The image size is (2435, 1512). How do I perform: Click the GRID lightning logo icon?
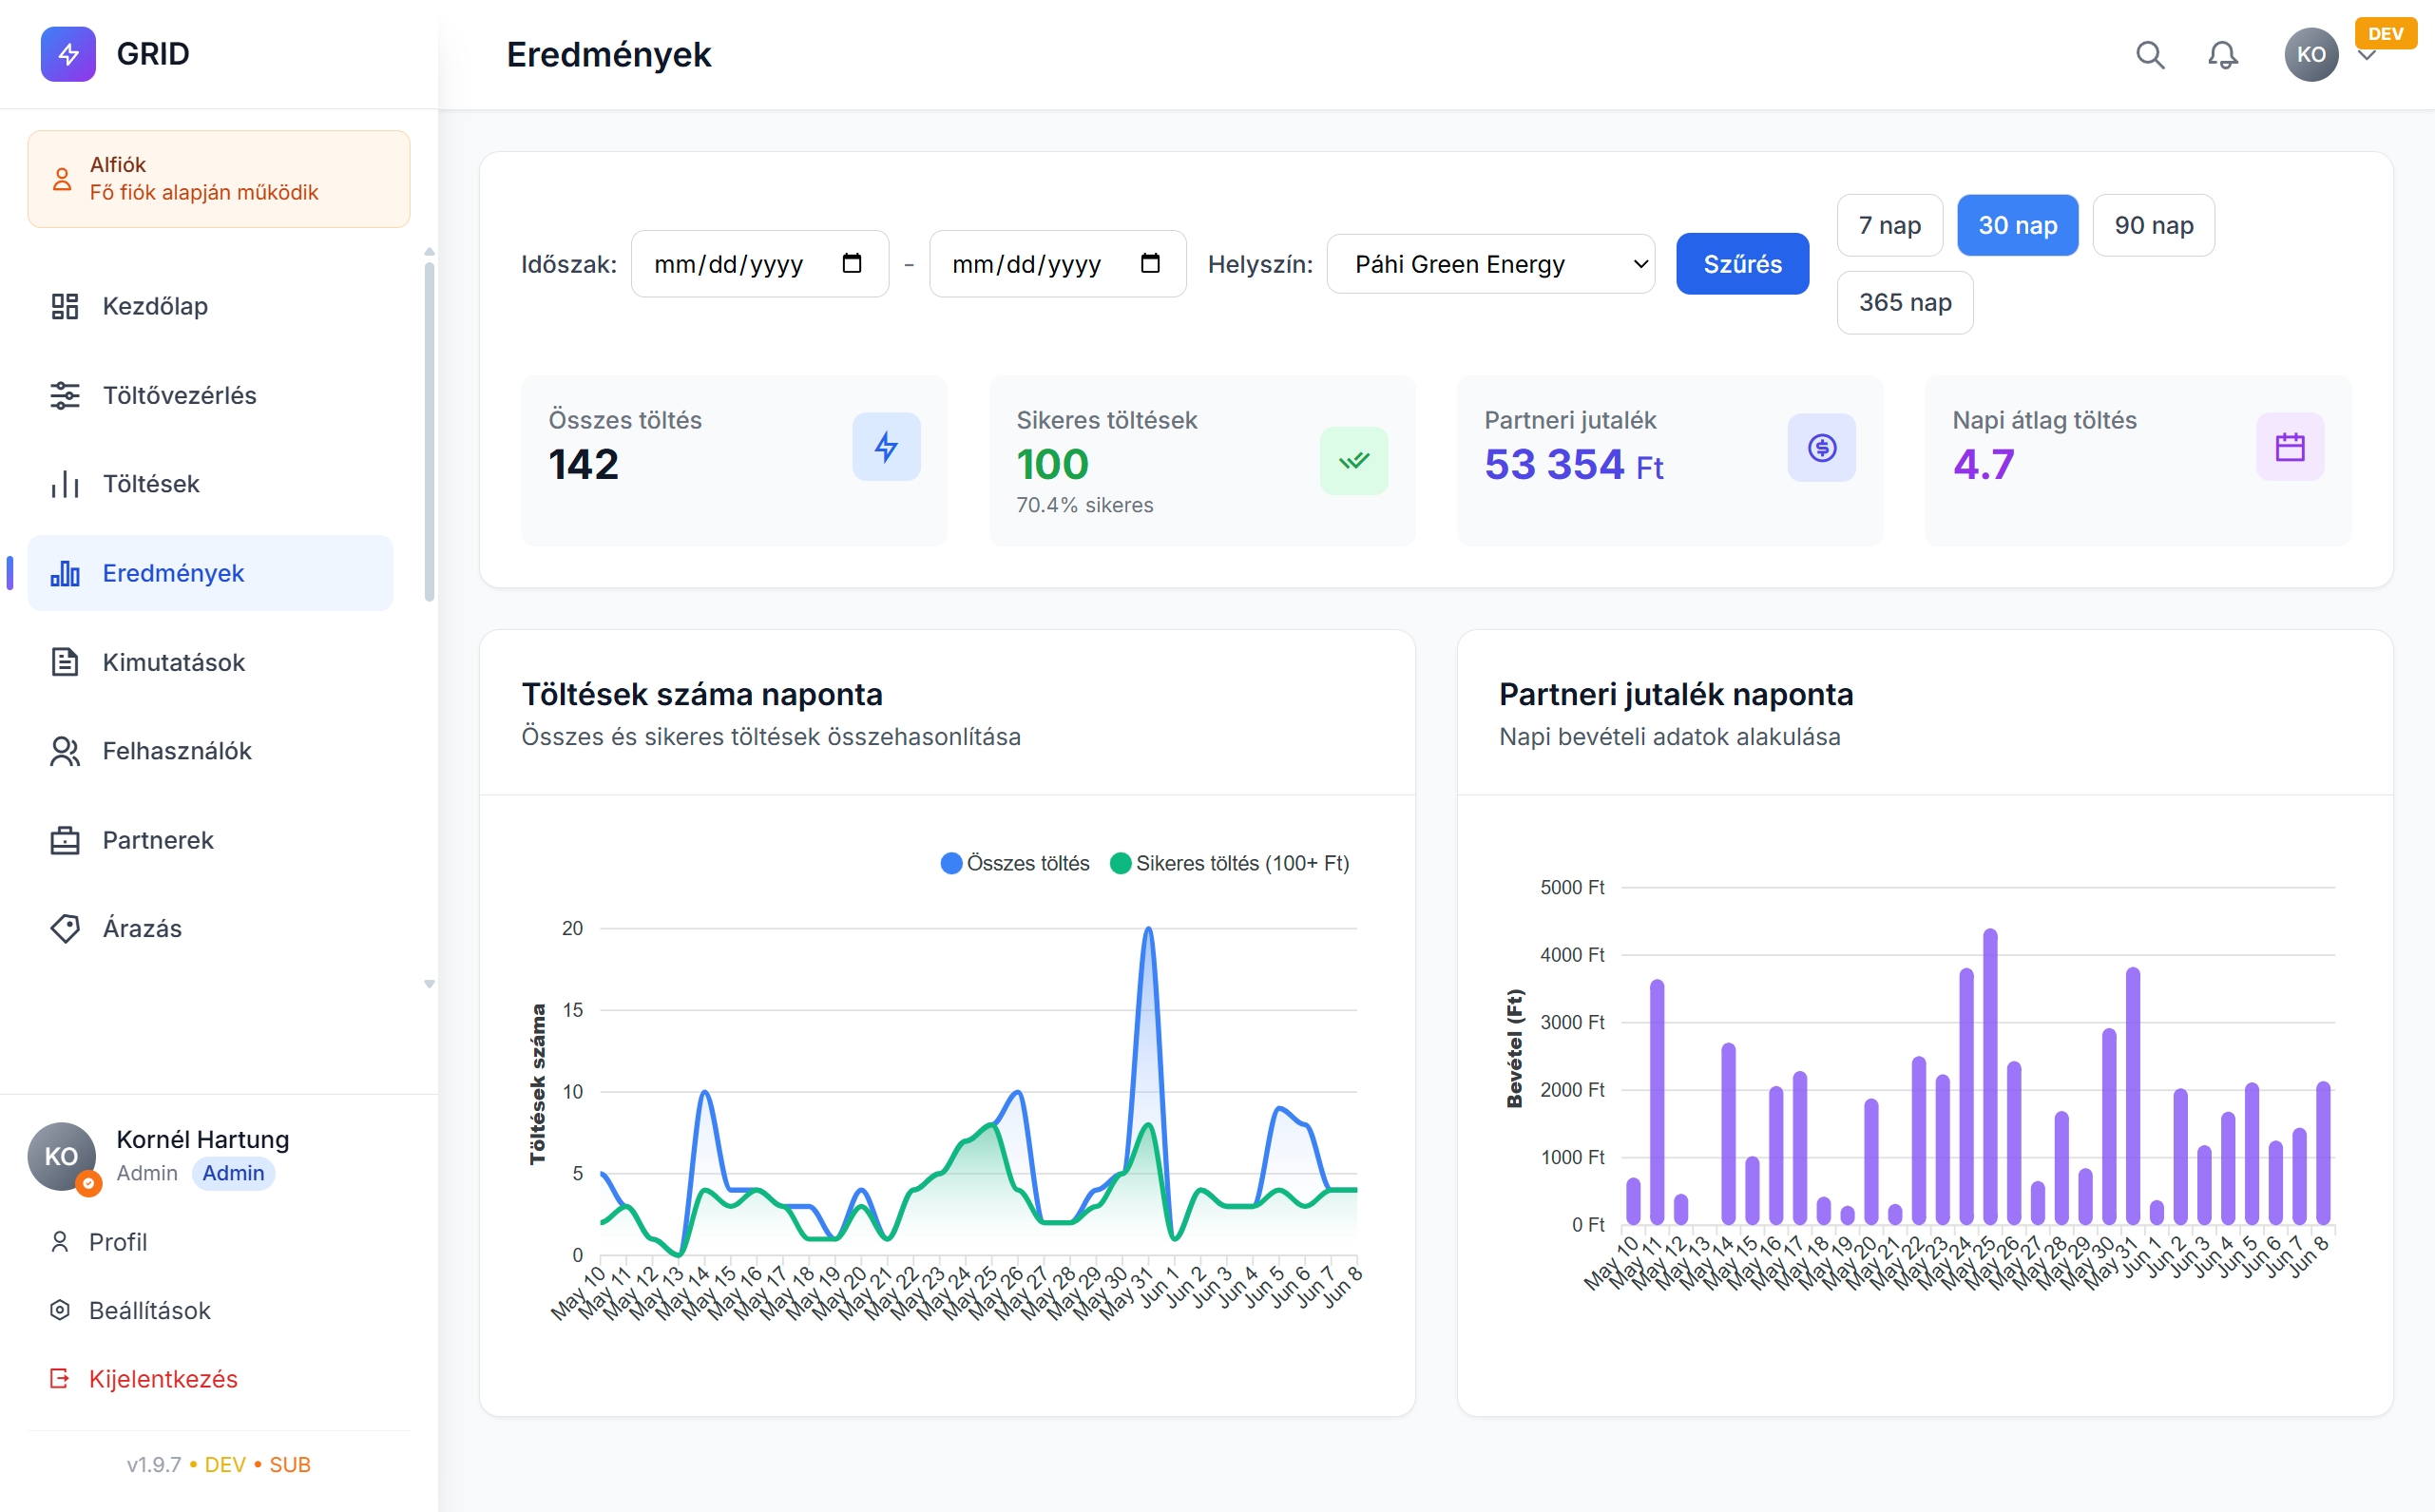68,54
